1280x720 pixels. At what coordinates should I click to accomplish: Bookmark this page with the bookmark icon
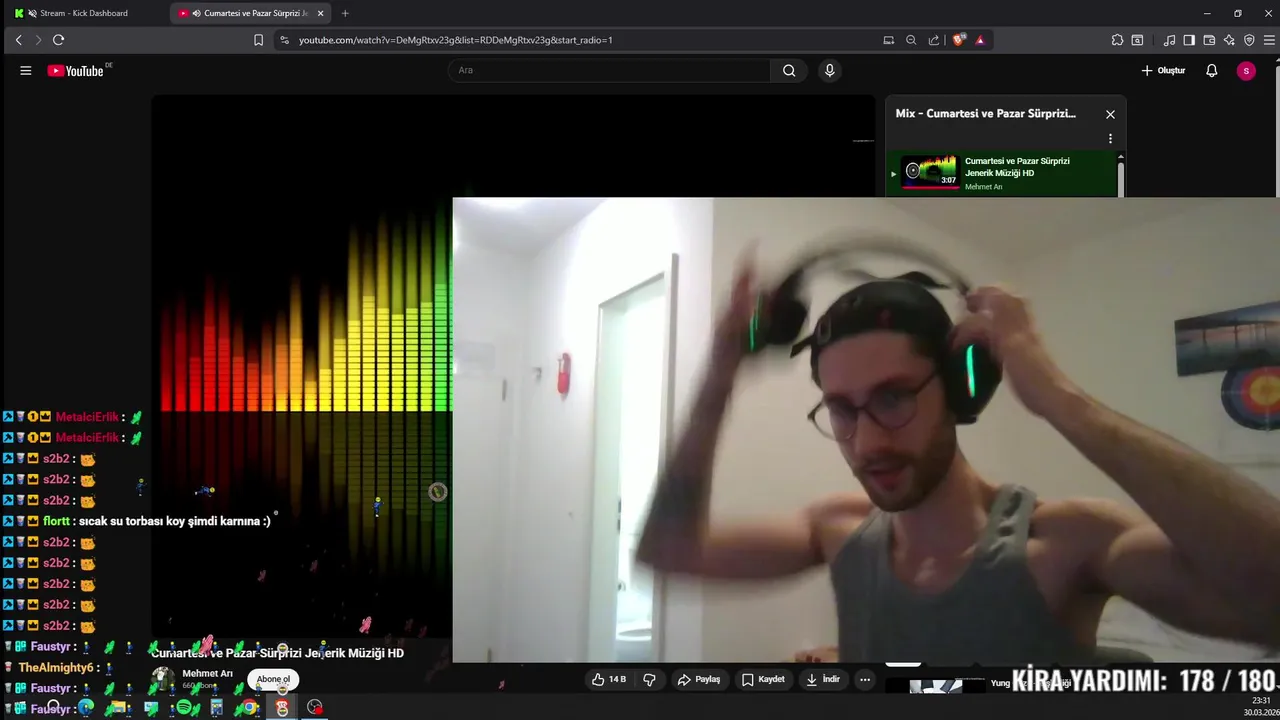[x=258, y=40]
